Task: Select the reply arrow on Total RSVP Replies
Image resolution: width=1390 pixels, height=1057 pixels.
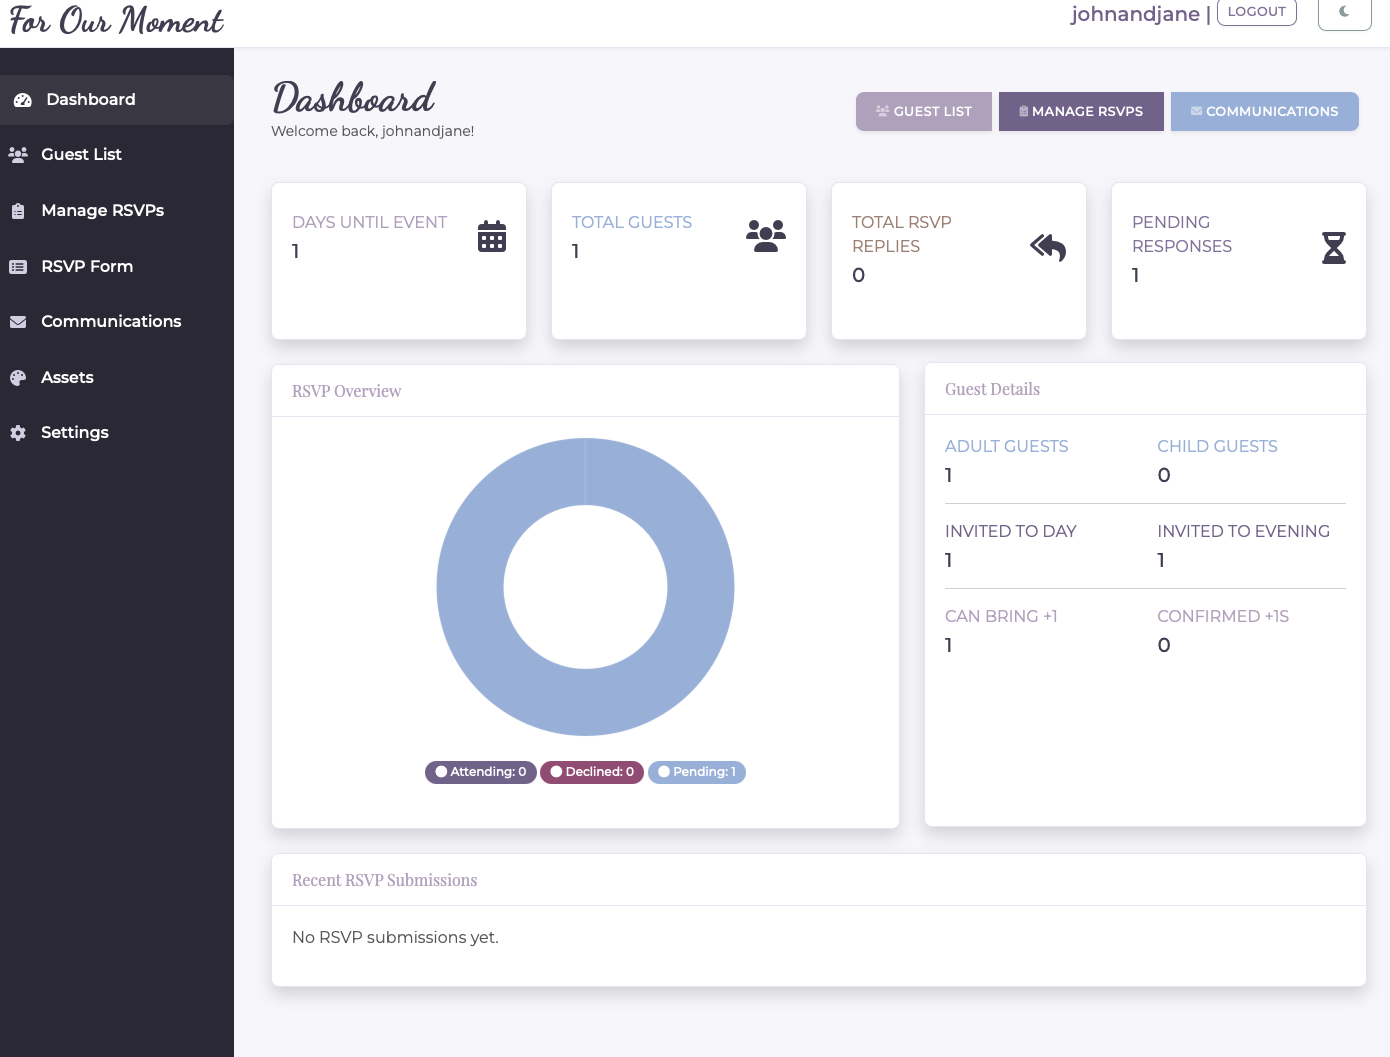Action: pyautogui.click(x=1047, y=247)
